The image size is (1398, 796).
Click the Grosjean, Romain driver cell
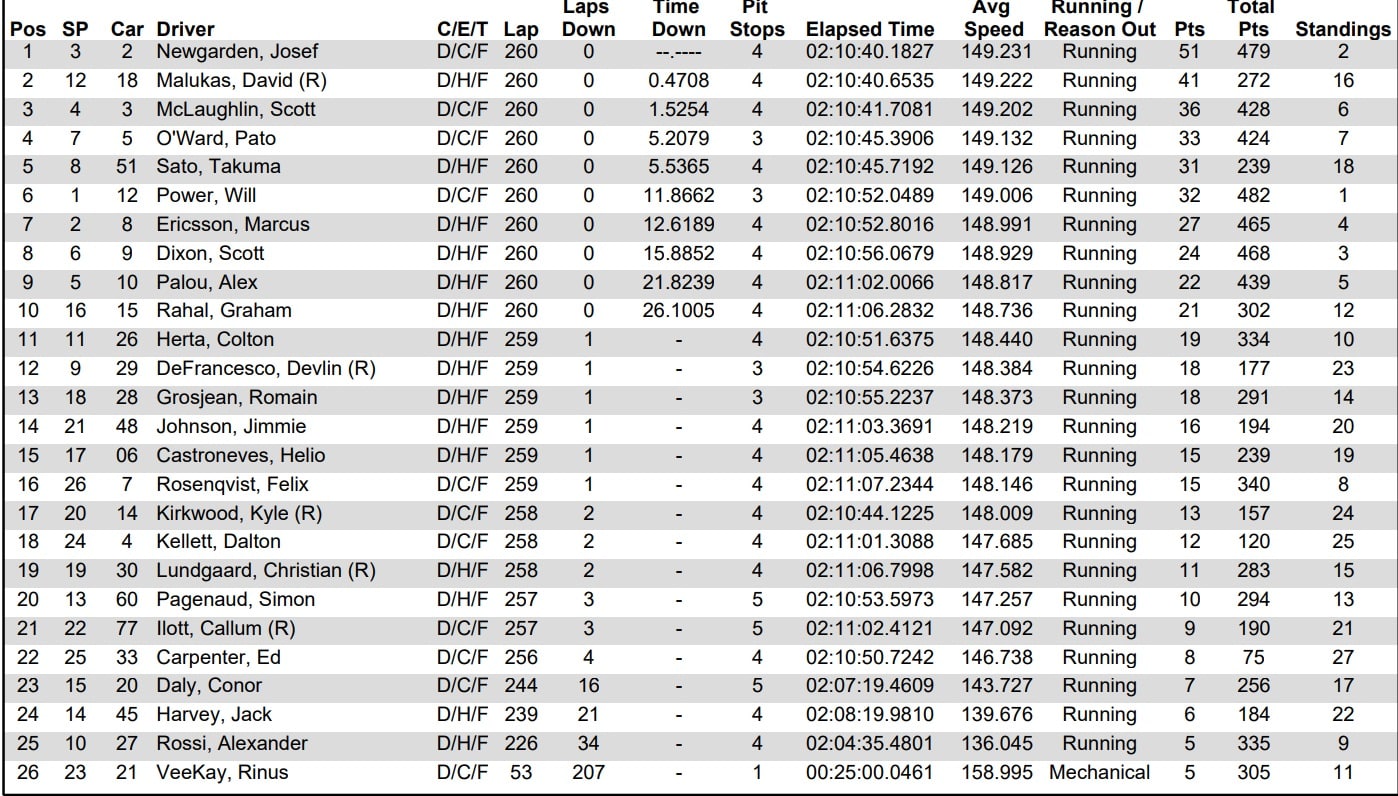click(x=236, y=397)
